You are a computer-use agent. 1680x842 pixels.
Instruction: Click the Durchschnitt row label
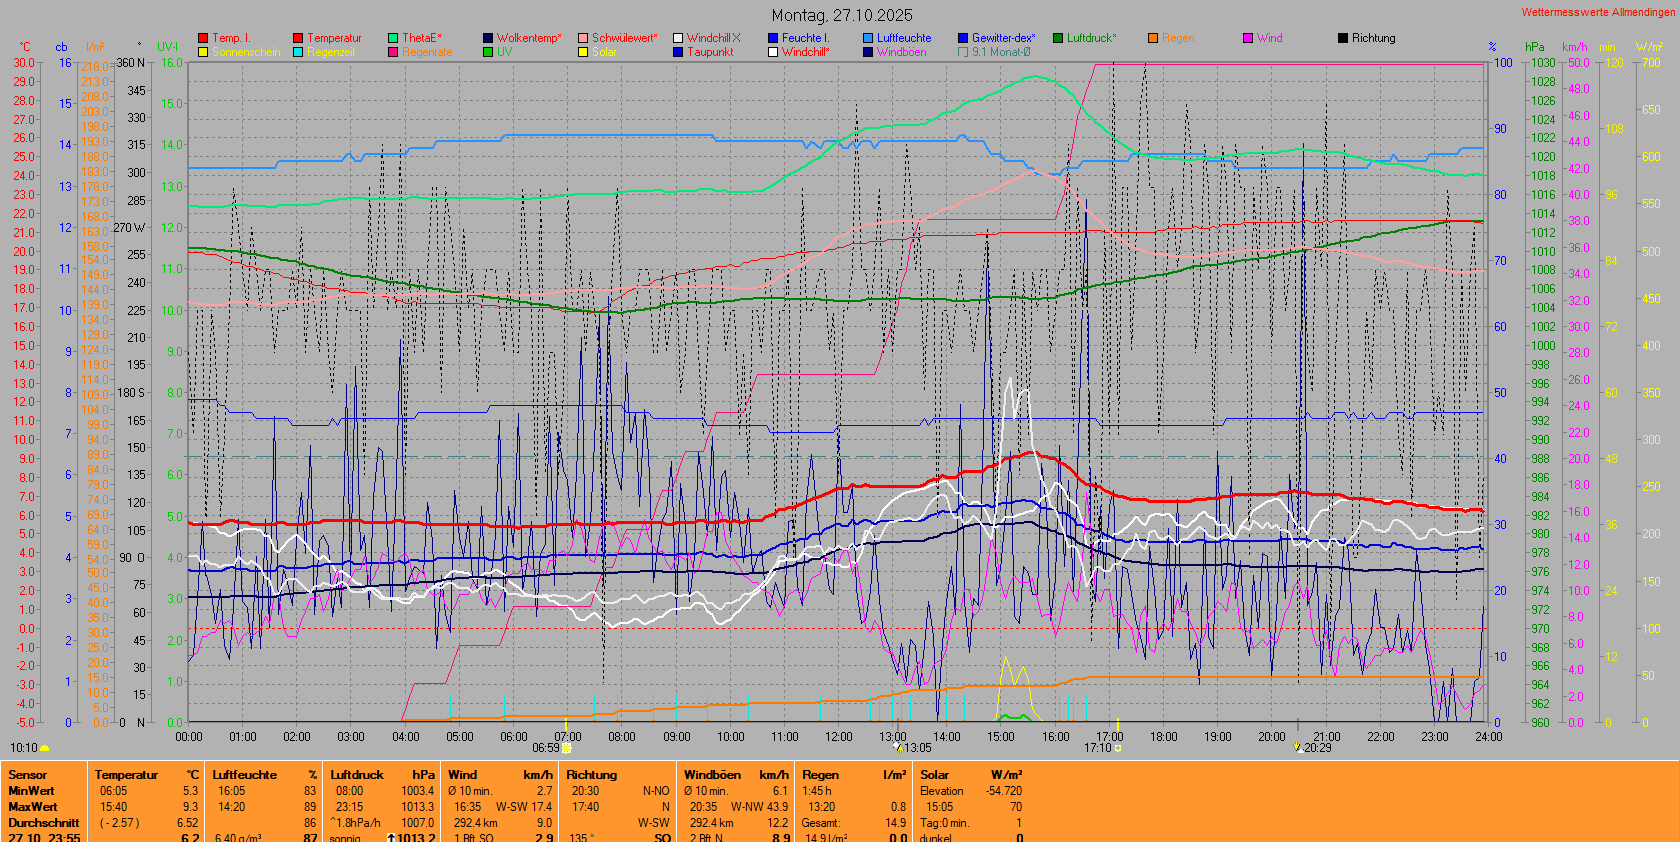click(44, 823)
